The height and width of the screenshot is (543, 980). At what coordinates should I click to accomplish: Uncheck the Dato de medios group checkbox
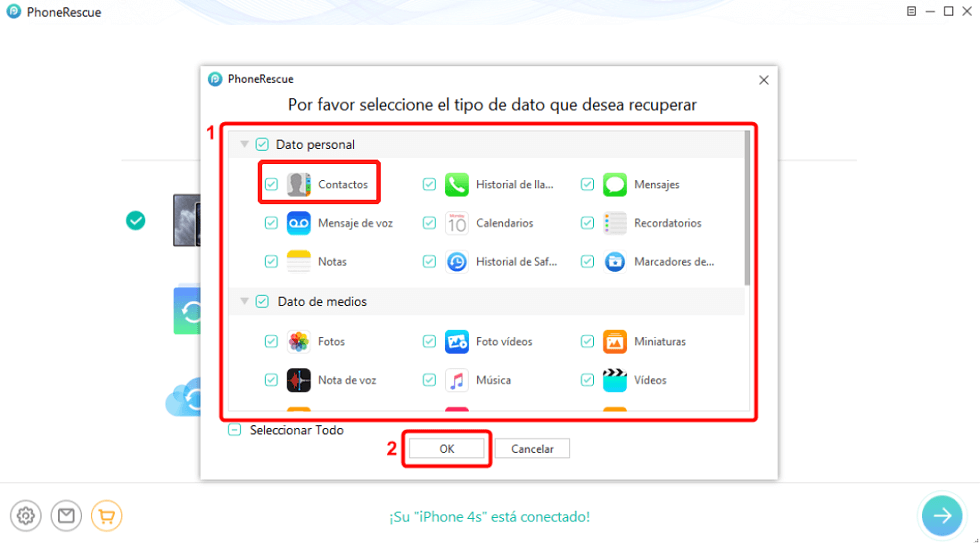[262, 301]
